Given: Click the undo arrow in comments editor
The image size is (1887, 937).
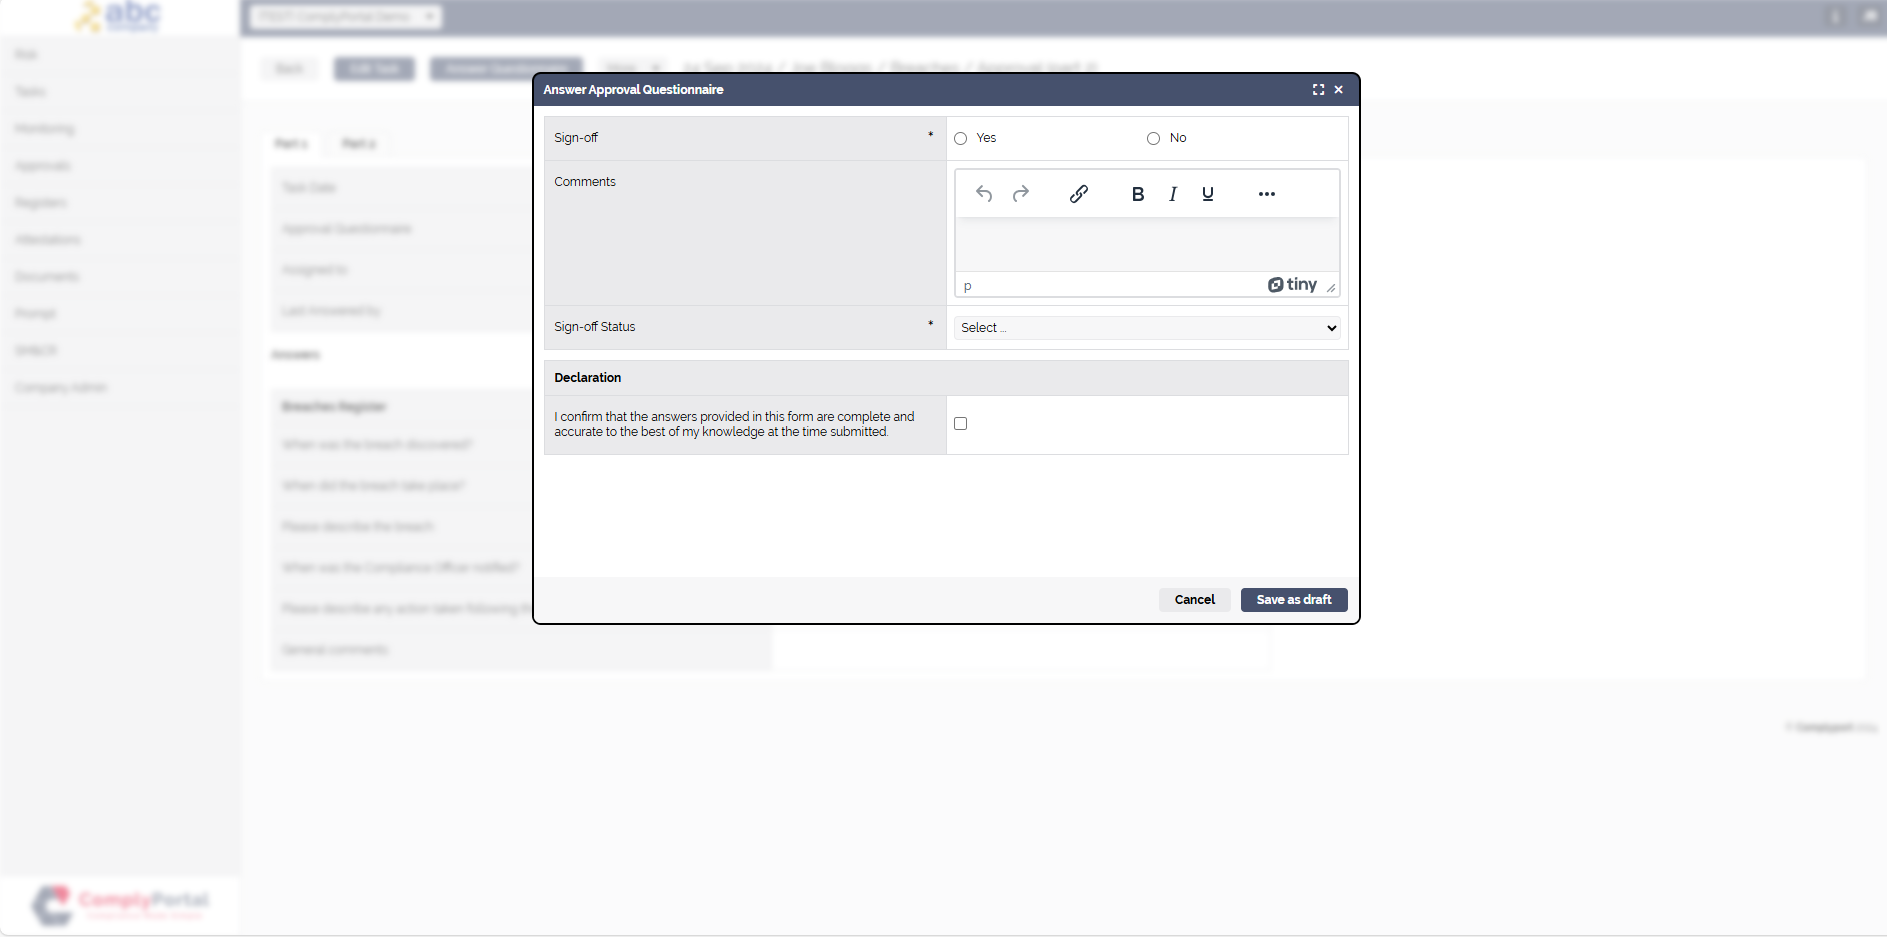Looking at the screenshot, I should point(984,194).
